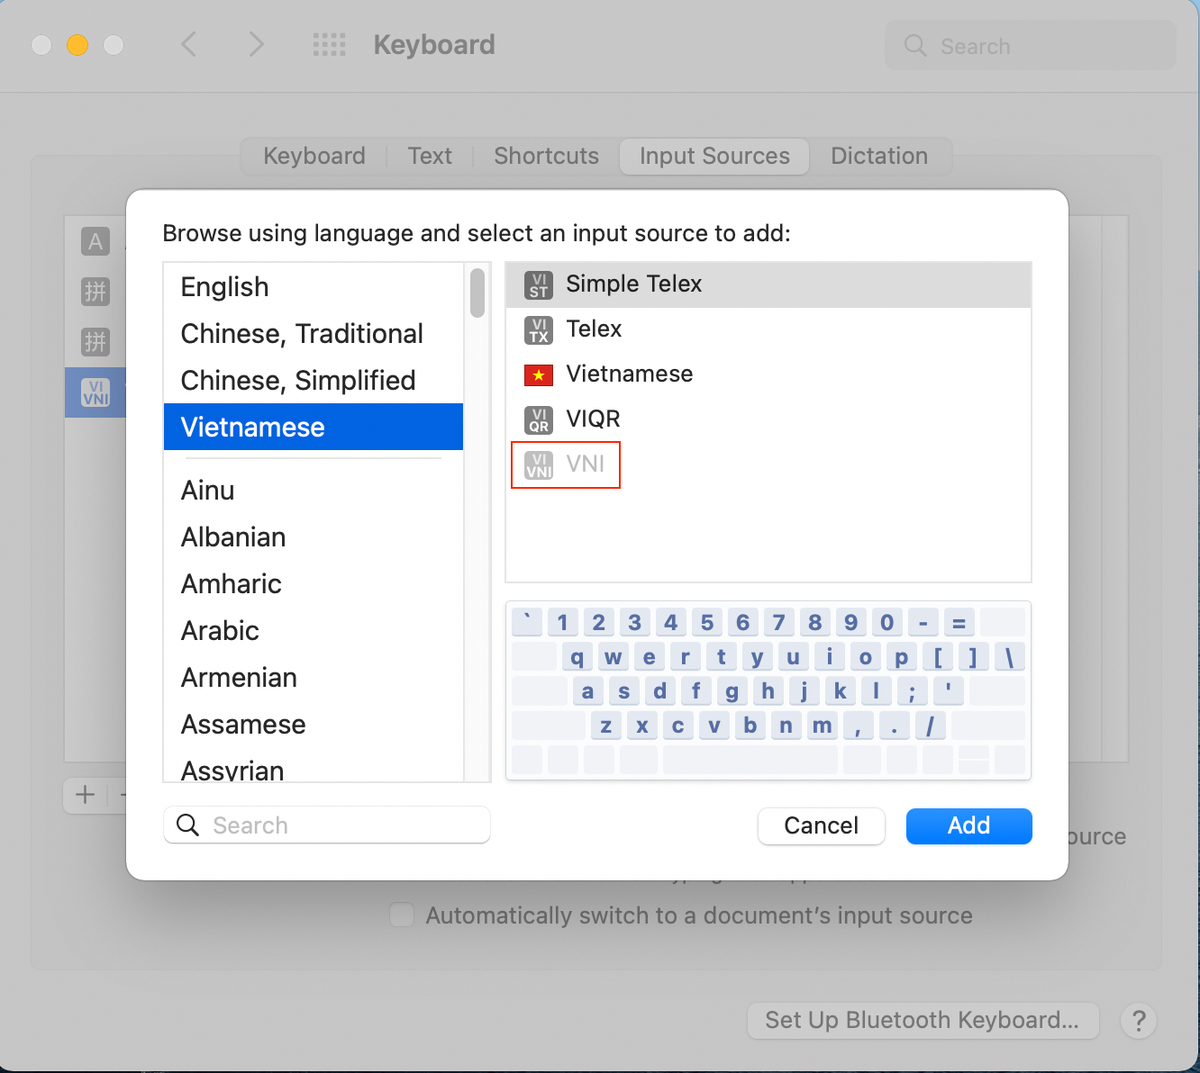Open help via the question mark button

[x=1138, y=1021]
